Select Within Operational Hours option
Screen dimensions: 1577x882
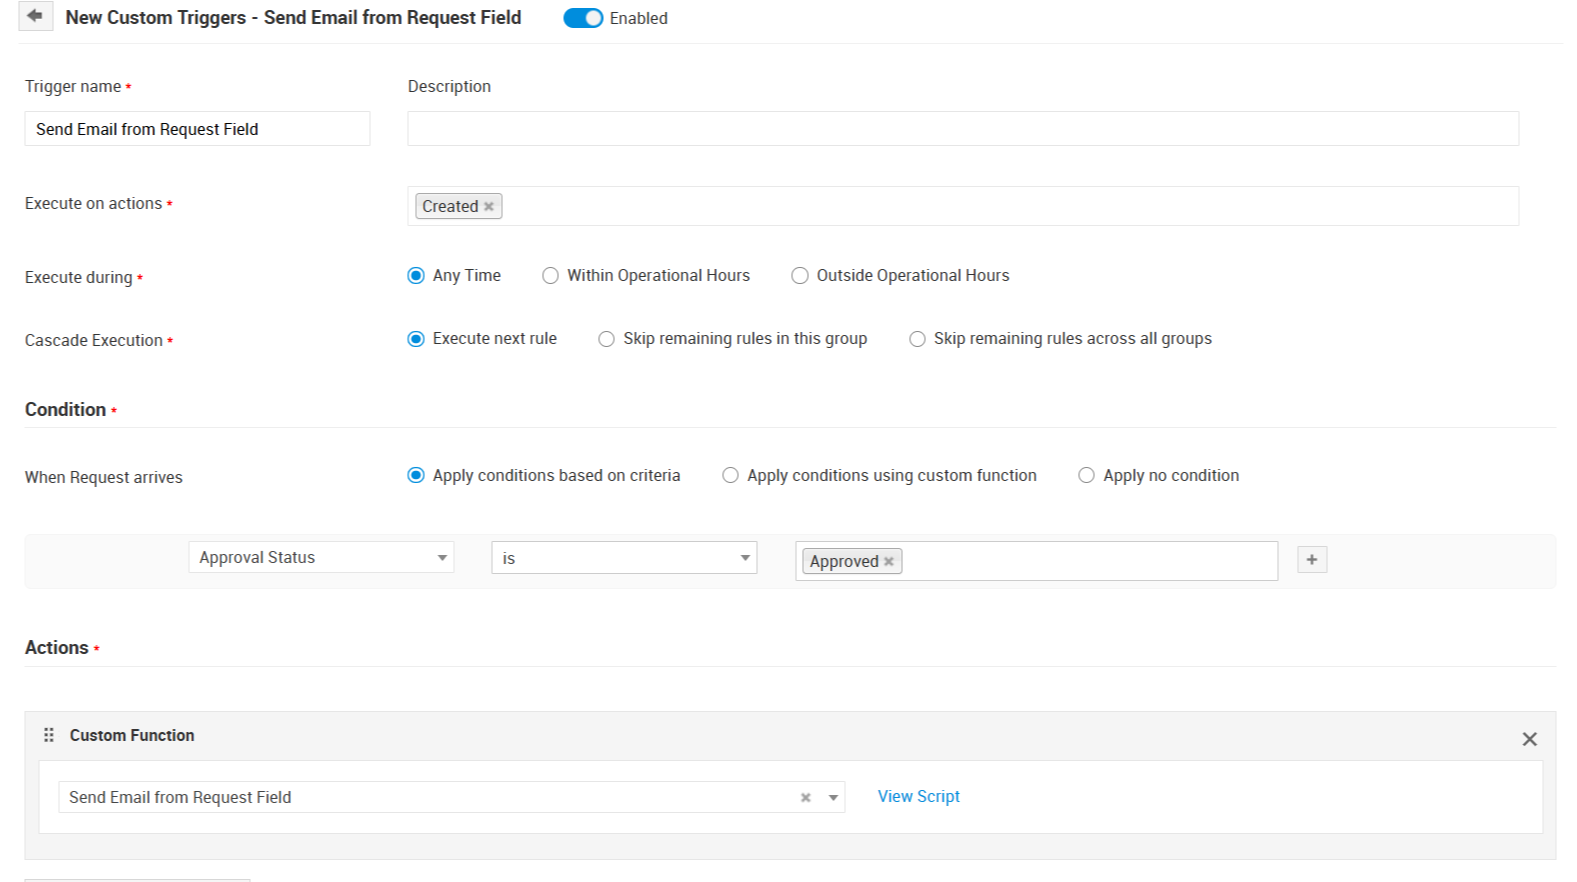click(x=551, y=276)
